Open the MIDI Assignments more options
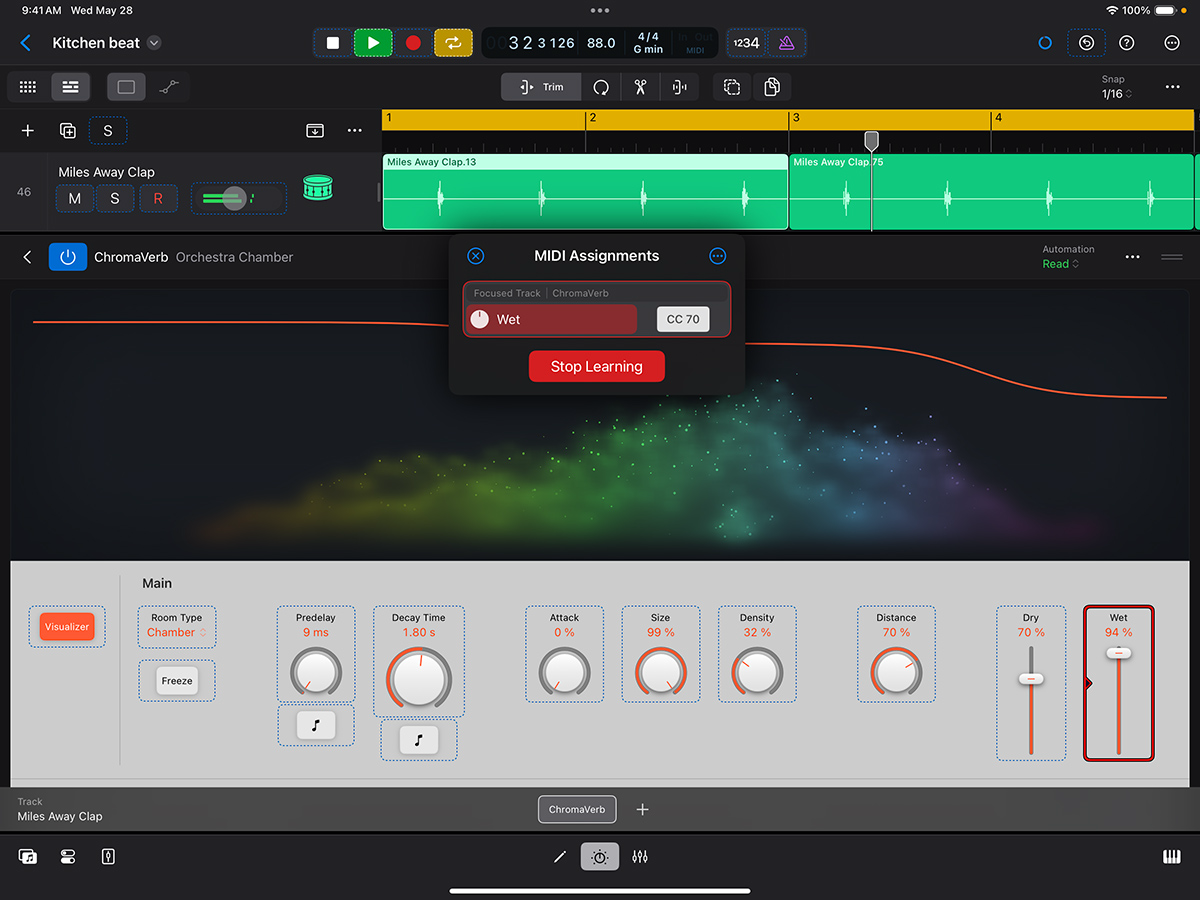 [x=717, y=256]
